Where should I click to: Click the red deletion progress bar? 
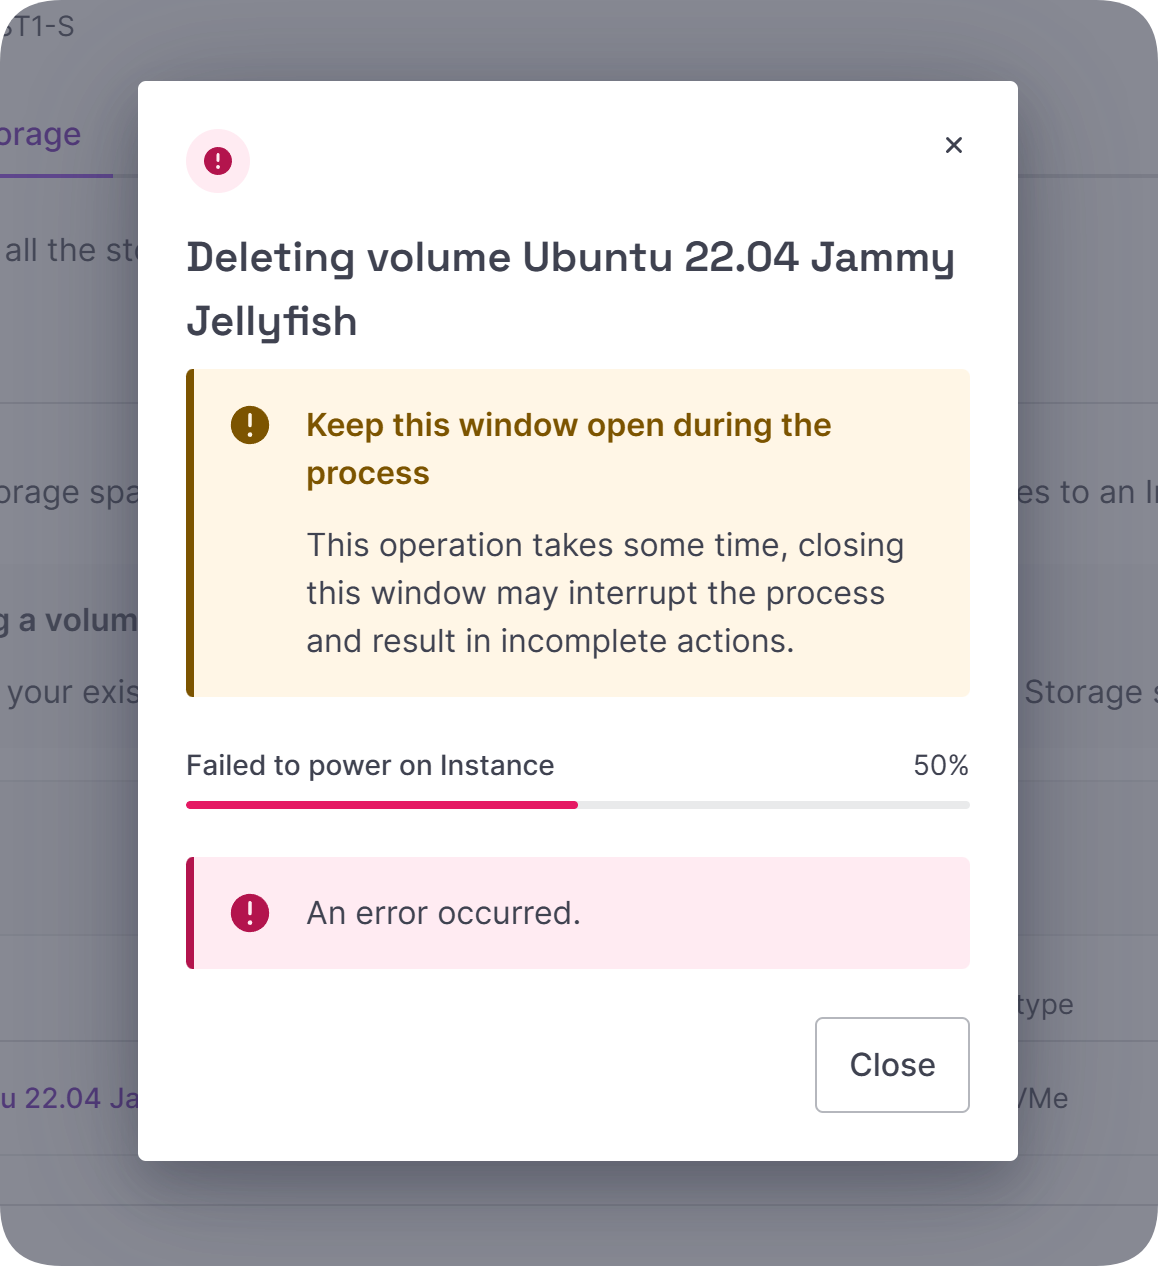pyautogui.click(x=382, y=805)
